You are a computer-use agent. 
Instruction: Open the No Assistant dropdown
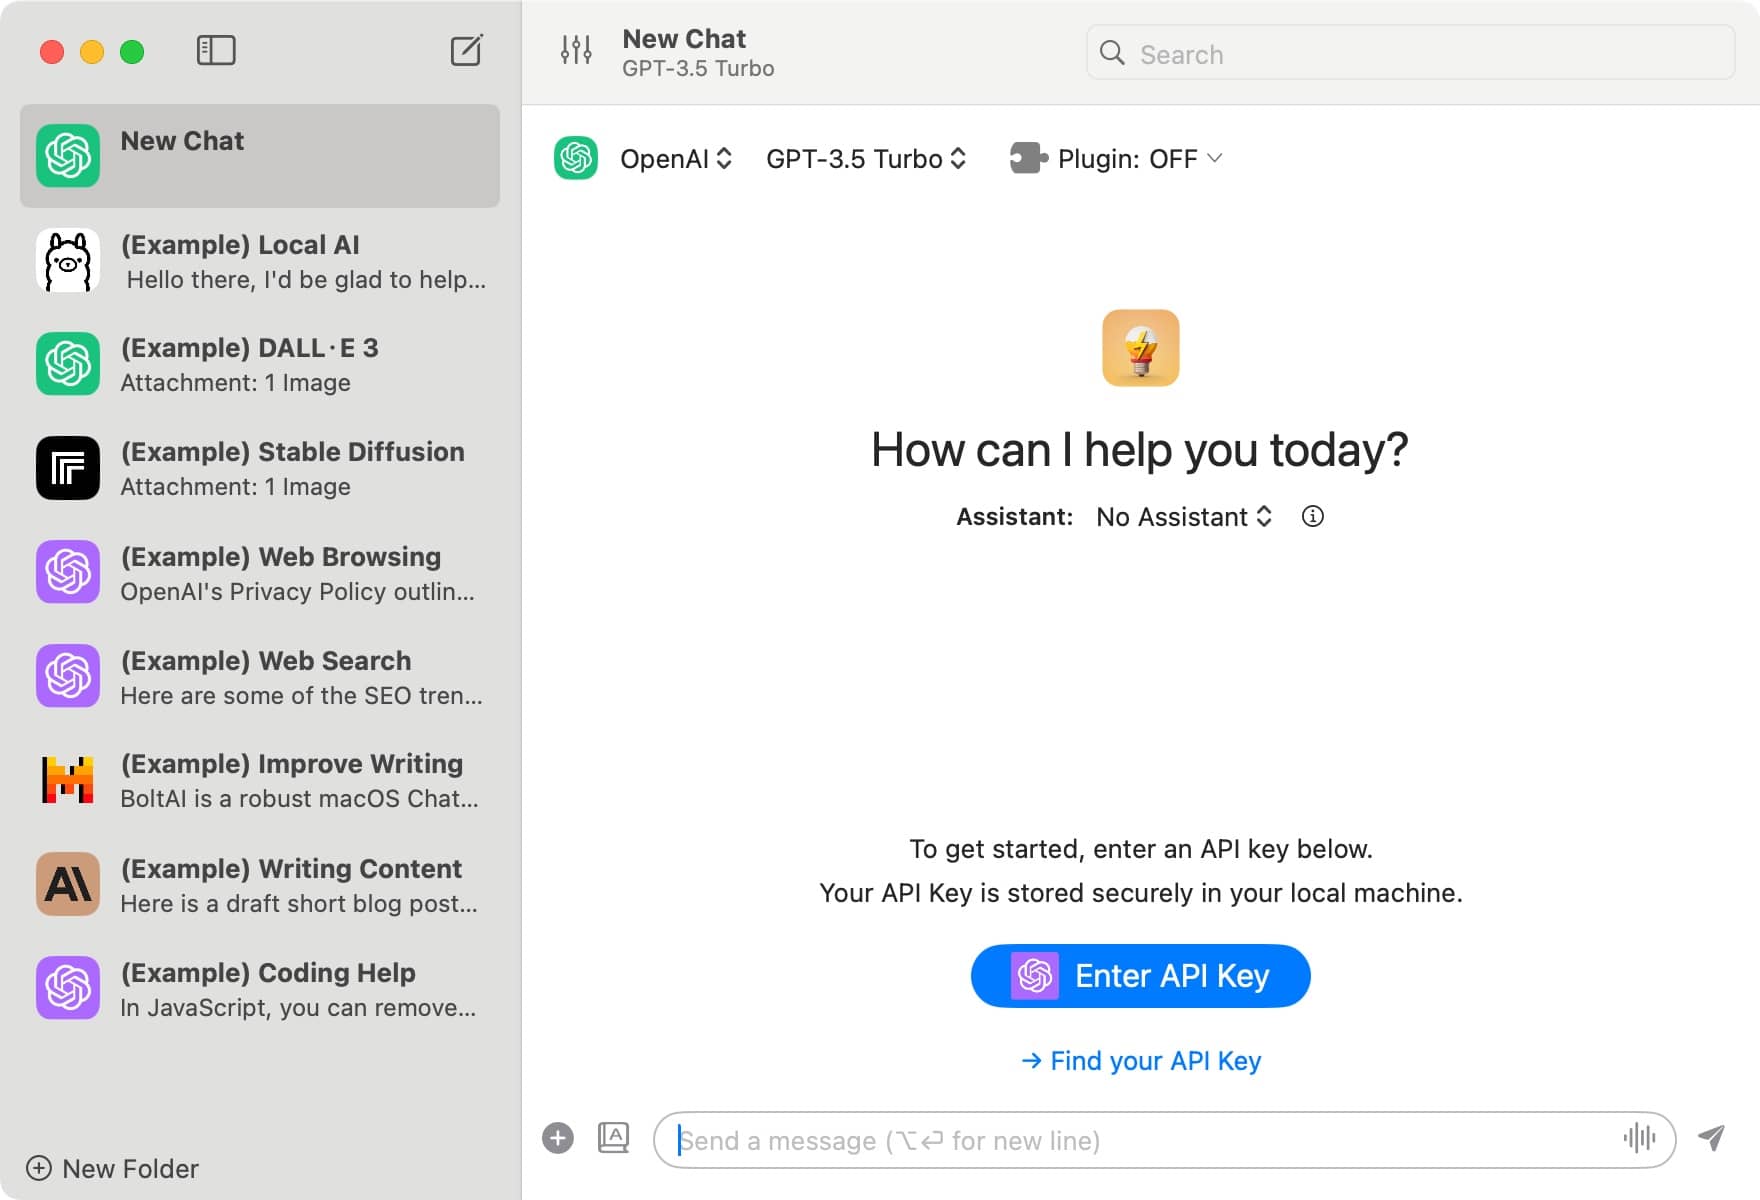(1184, 516)
